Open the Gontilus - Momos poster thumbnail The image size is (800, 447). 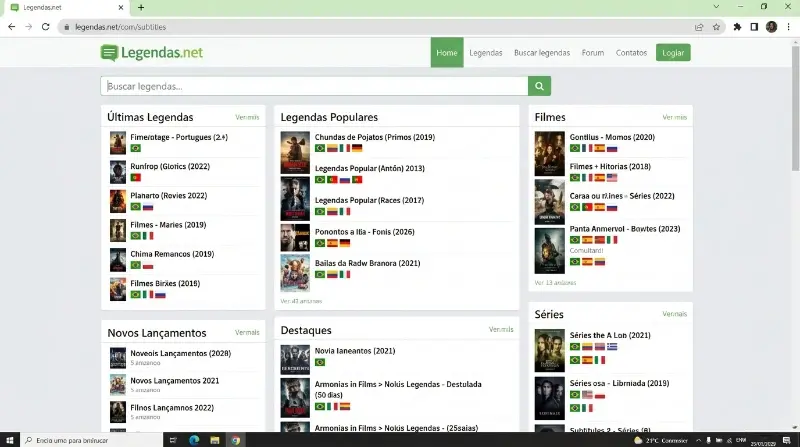click(549, 153)
